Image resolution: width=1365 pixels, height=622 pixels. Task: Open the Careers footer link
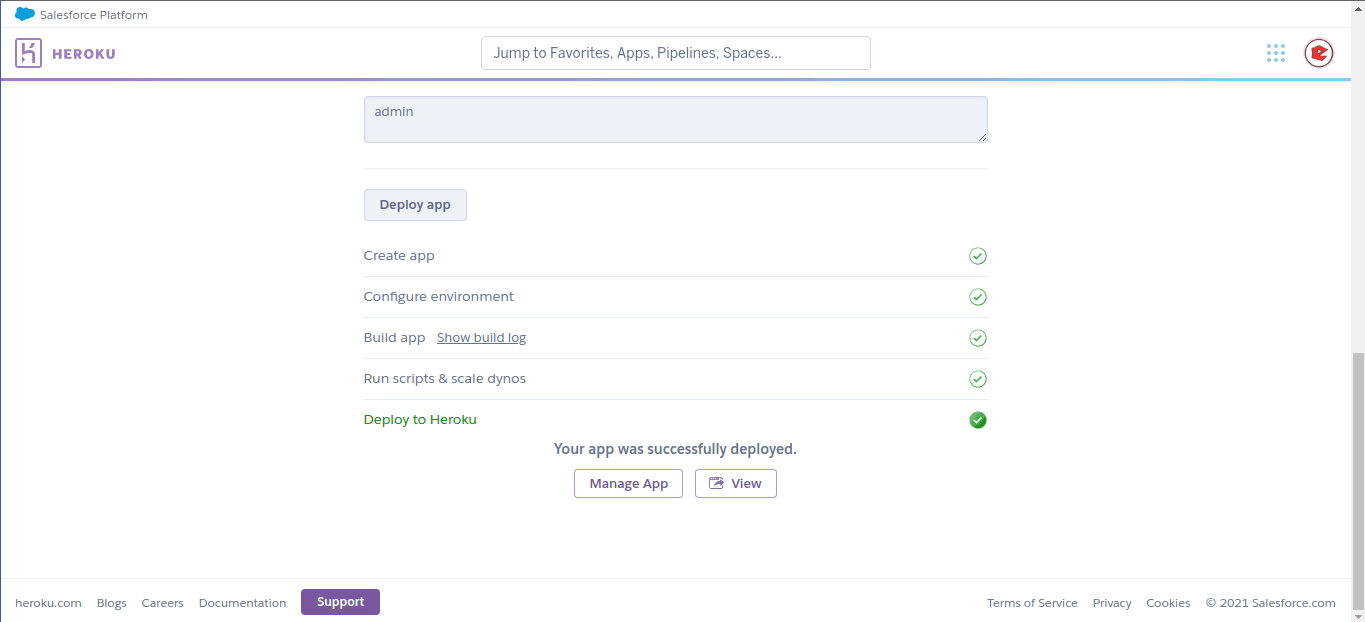163,603
